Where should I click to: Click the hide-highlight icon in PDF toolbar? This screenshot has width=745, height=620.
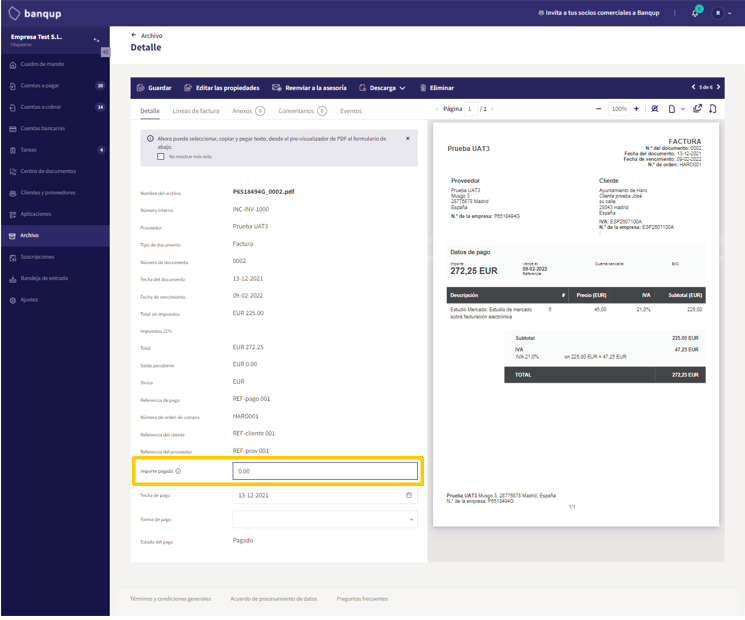coord(655,109)
